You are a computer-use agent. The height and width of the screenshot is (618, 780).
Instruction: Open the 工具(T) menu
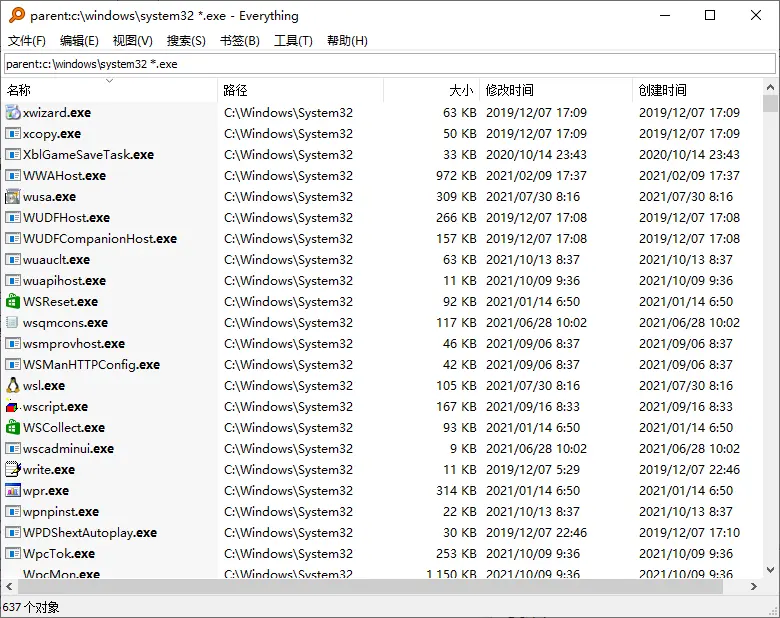coord(293,41)
